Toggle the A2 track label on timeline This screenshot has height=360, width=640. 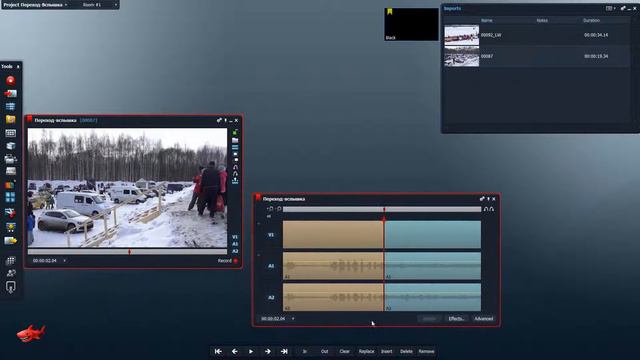[271, 298]
